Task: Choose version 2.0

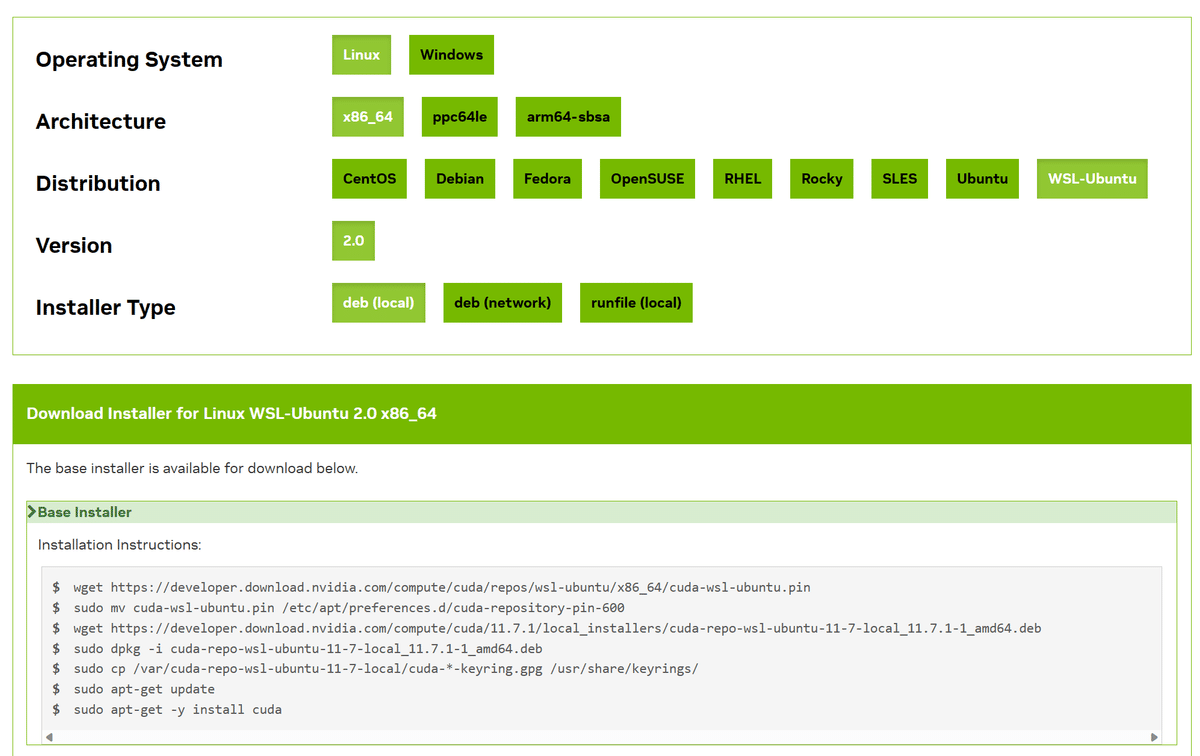Action: pos(353,241)
